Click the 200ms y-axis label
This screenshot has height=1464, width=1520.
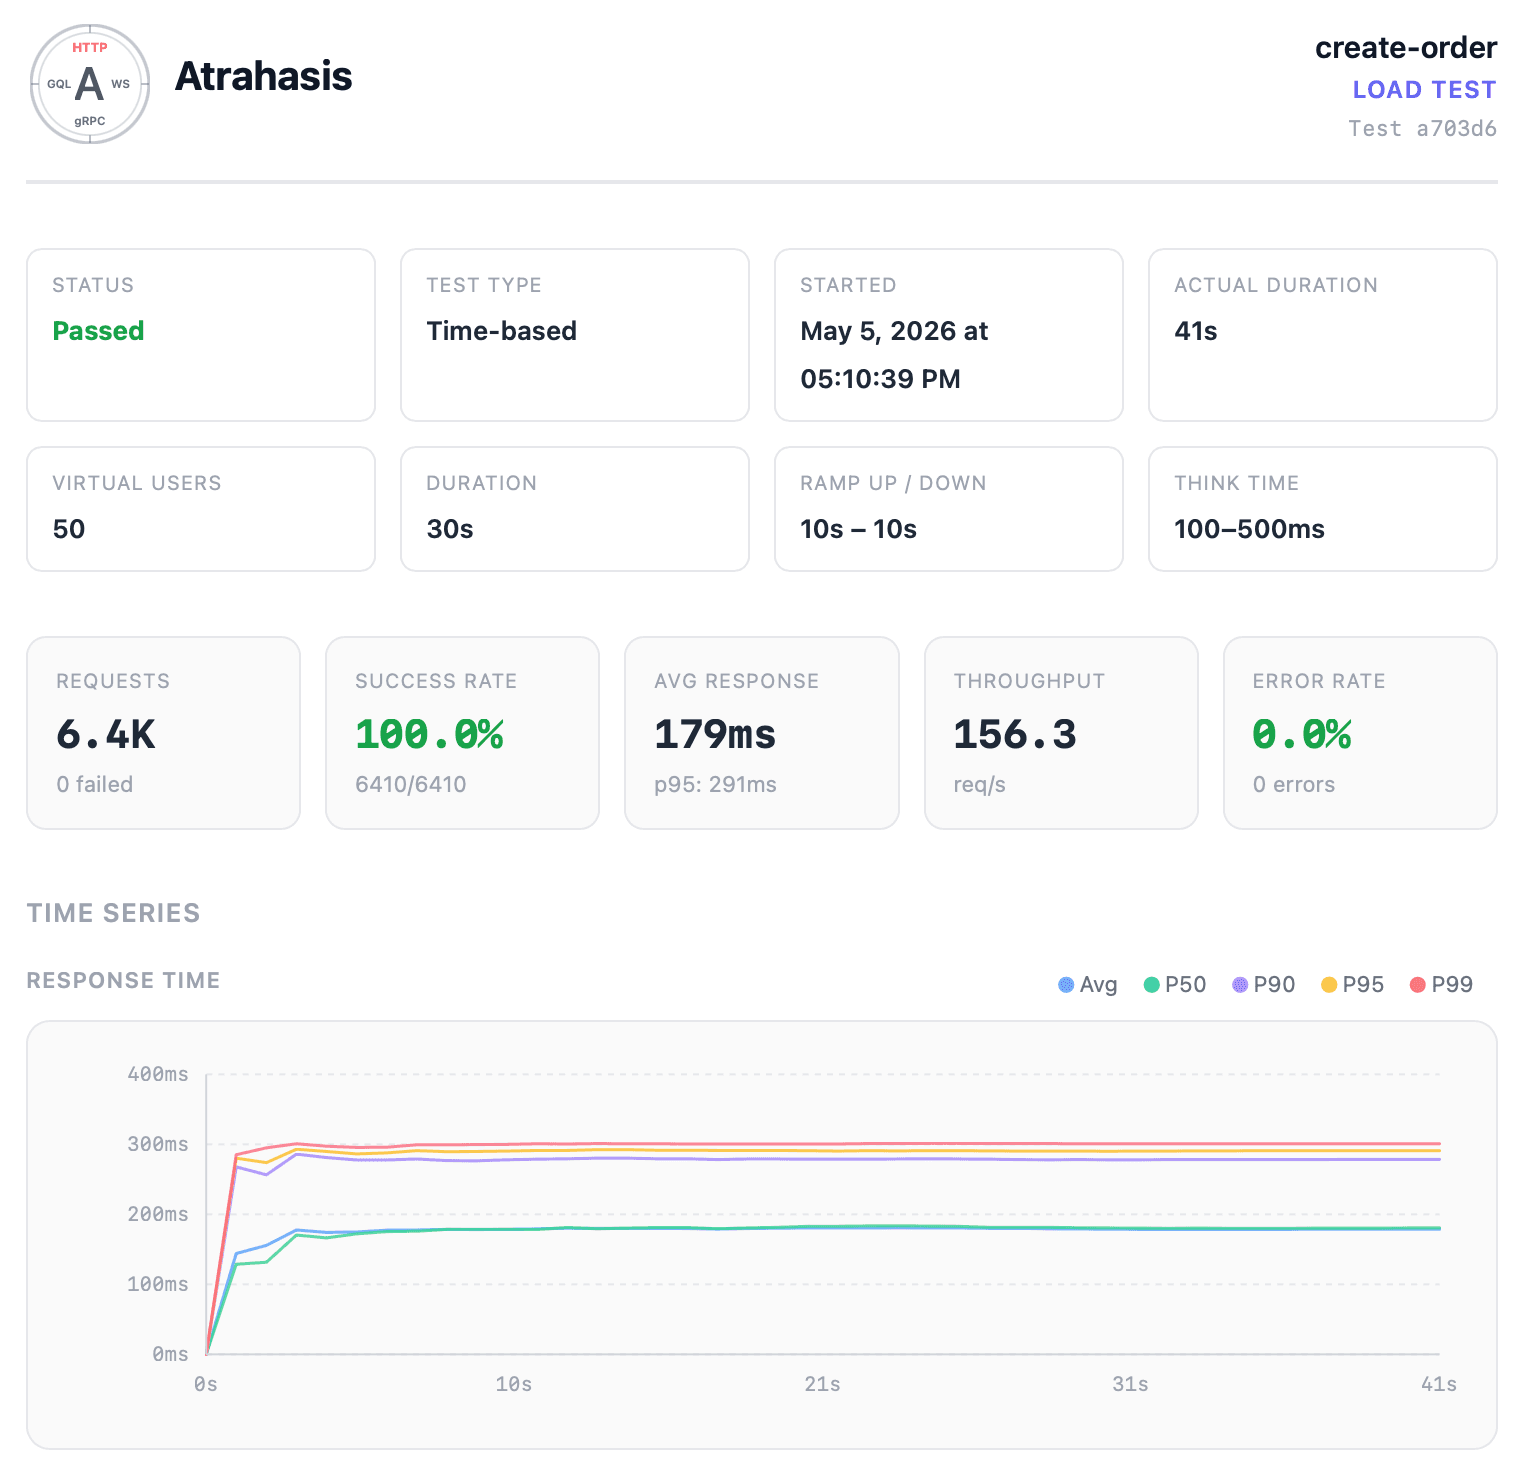point(158,1214)
